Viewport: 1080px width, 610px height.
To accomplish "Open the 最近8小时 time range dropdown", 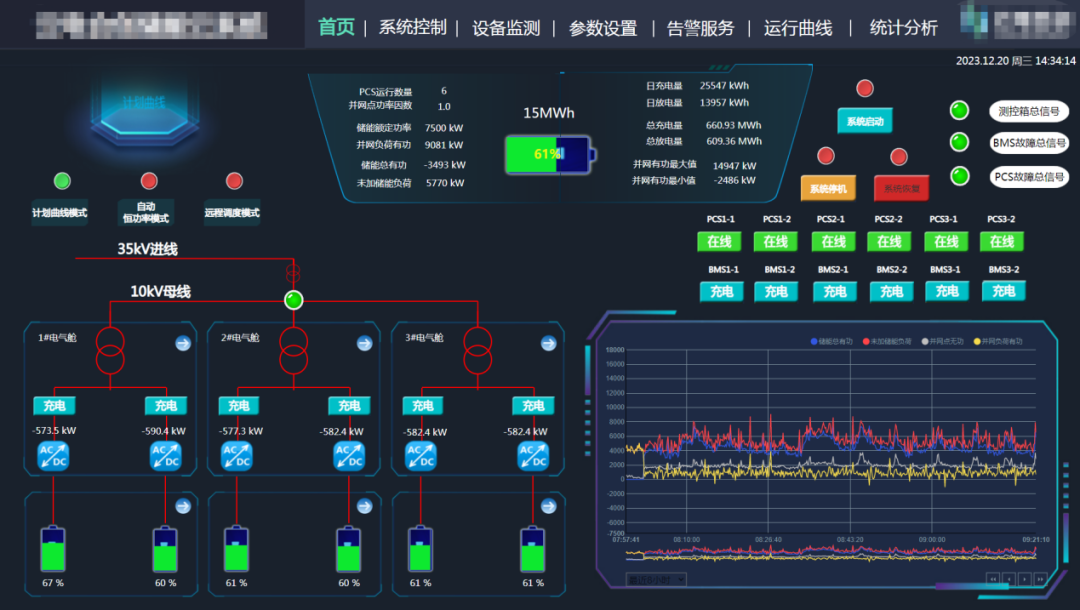I will pyautogui.click(x=655, y=579).
